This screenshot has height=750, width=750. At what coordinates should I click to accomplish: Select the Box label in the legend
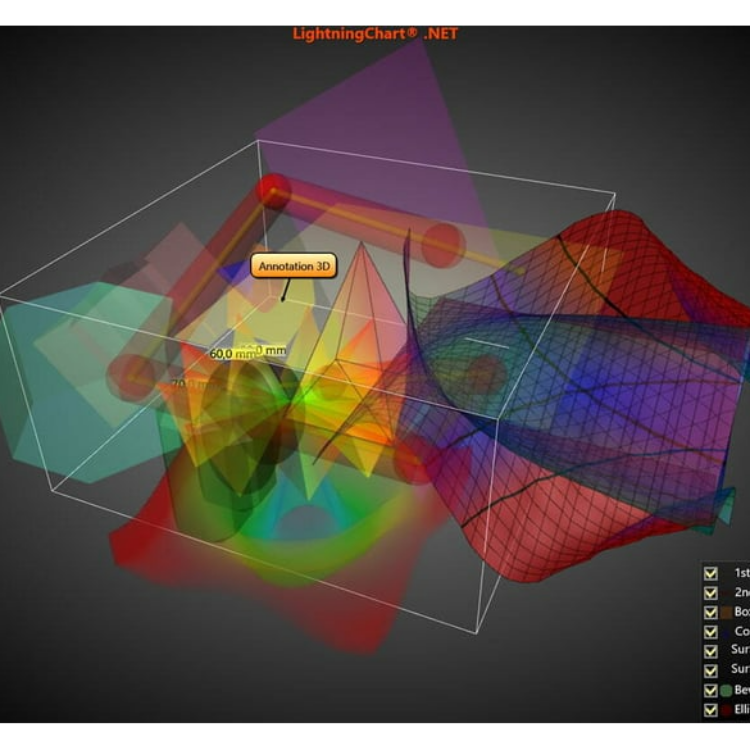pyautogui.click(x=742, y=612)
